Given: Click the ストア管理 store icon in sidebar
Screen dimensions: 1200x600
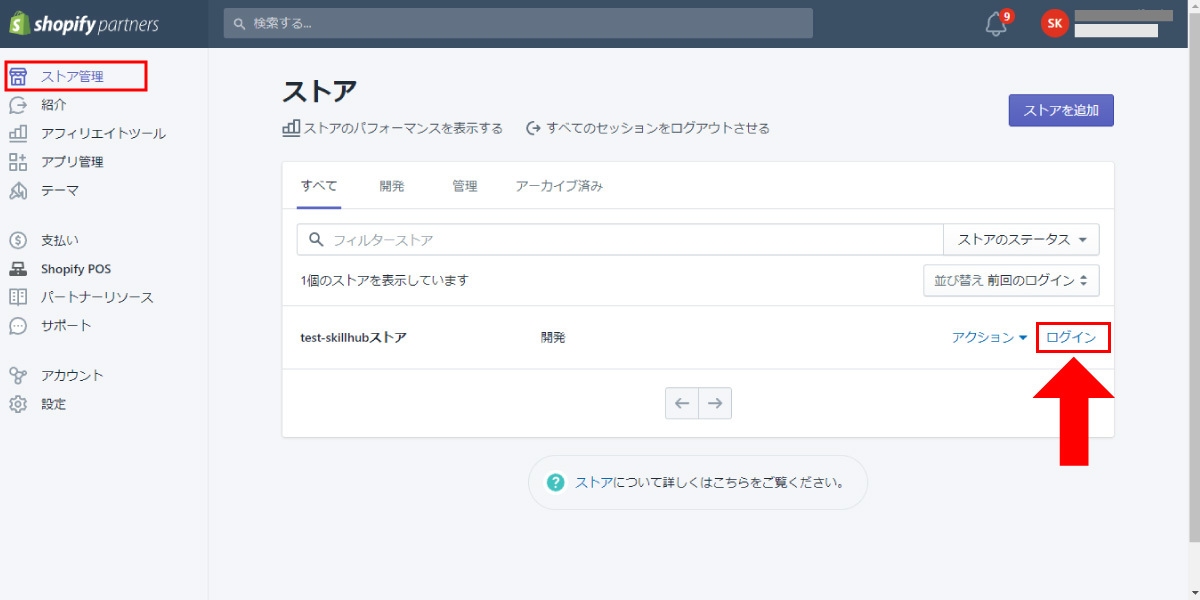Looking at the screenshot, I should click(18, 77).
